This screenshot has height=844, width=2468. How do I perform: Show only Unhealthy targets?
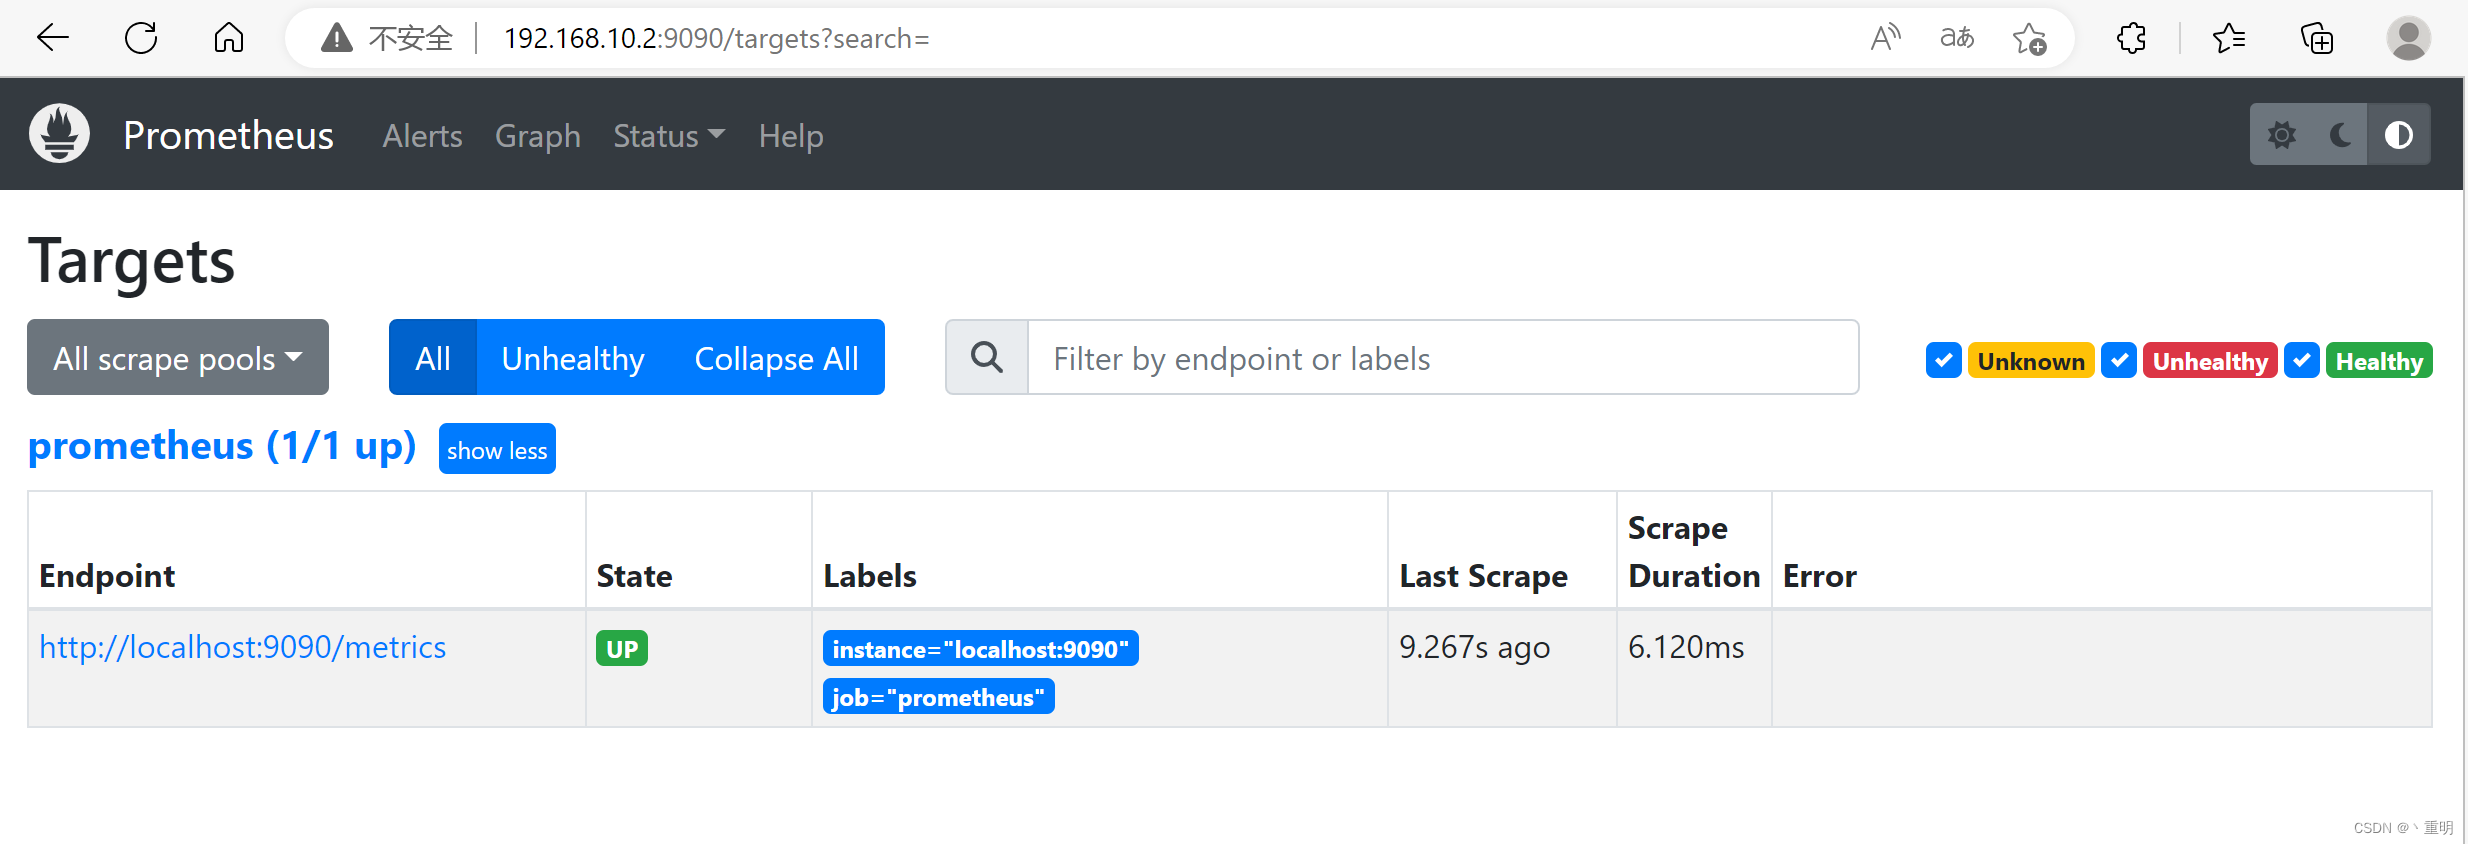coord(573,357)
